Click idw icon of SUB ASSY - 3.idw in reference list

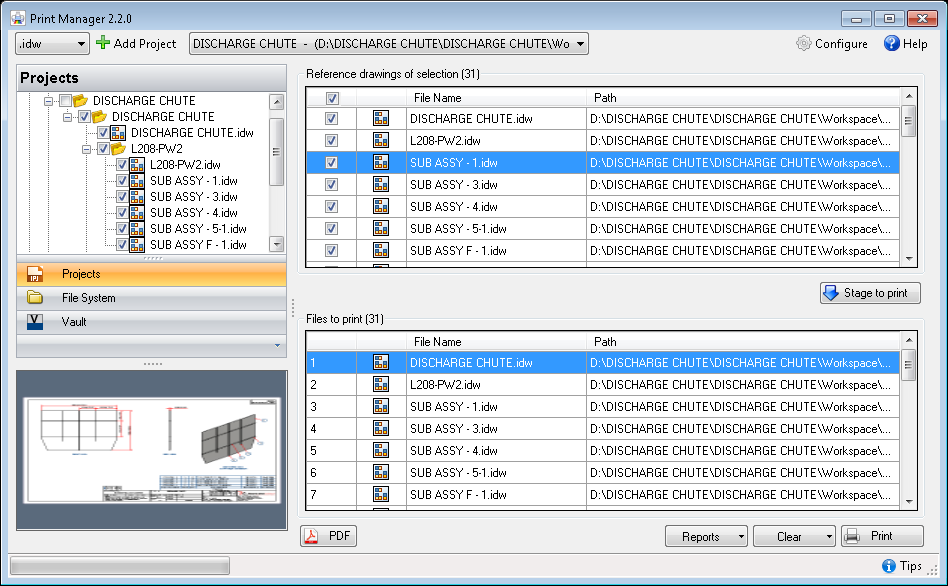coord(381,184)
